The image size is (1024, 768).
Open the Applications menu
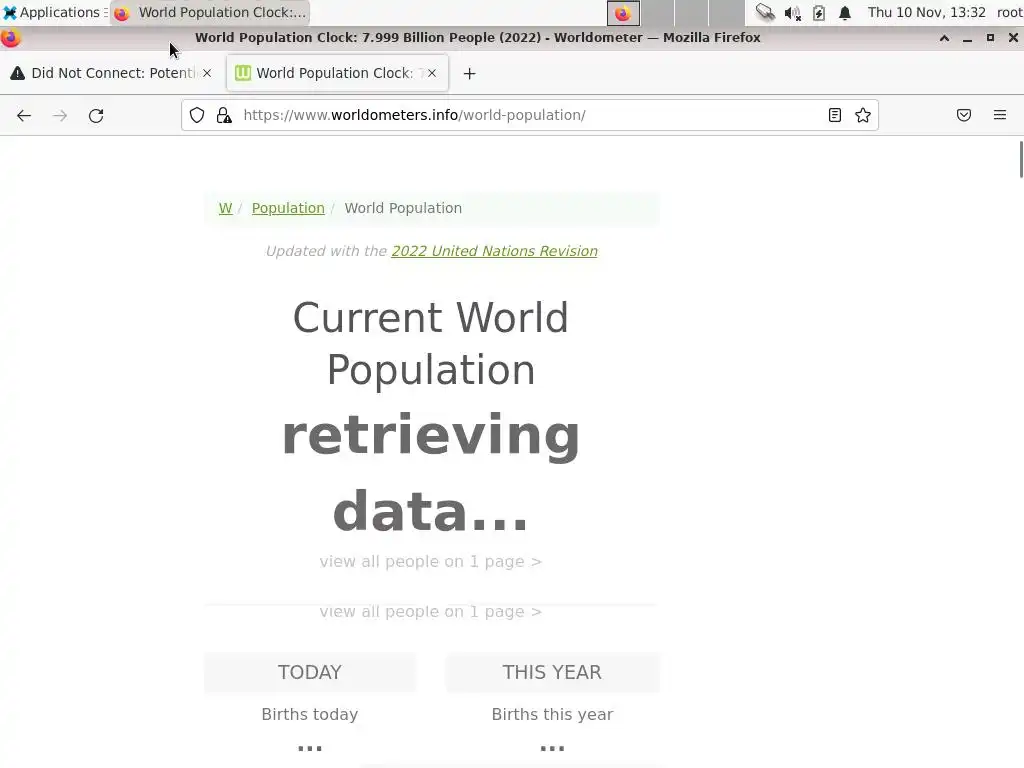tap(54, 12)
